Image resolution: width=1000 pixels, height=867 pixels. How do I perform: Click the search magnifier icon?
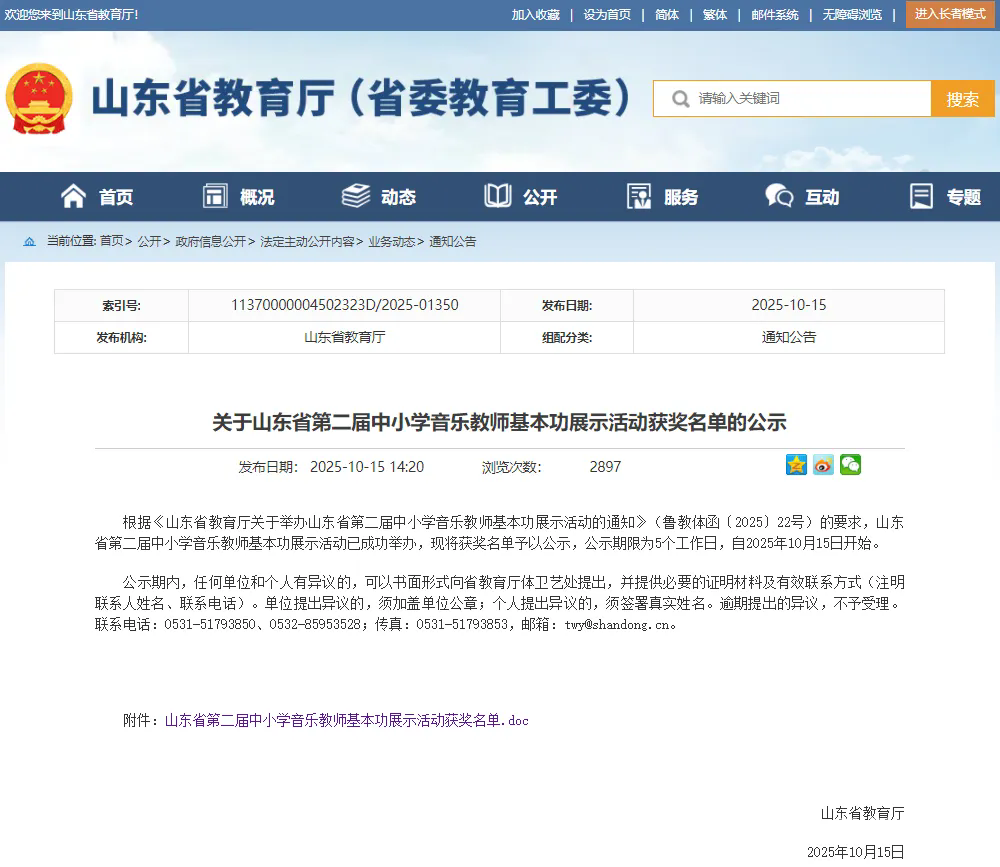pos(680,99)
